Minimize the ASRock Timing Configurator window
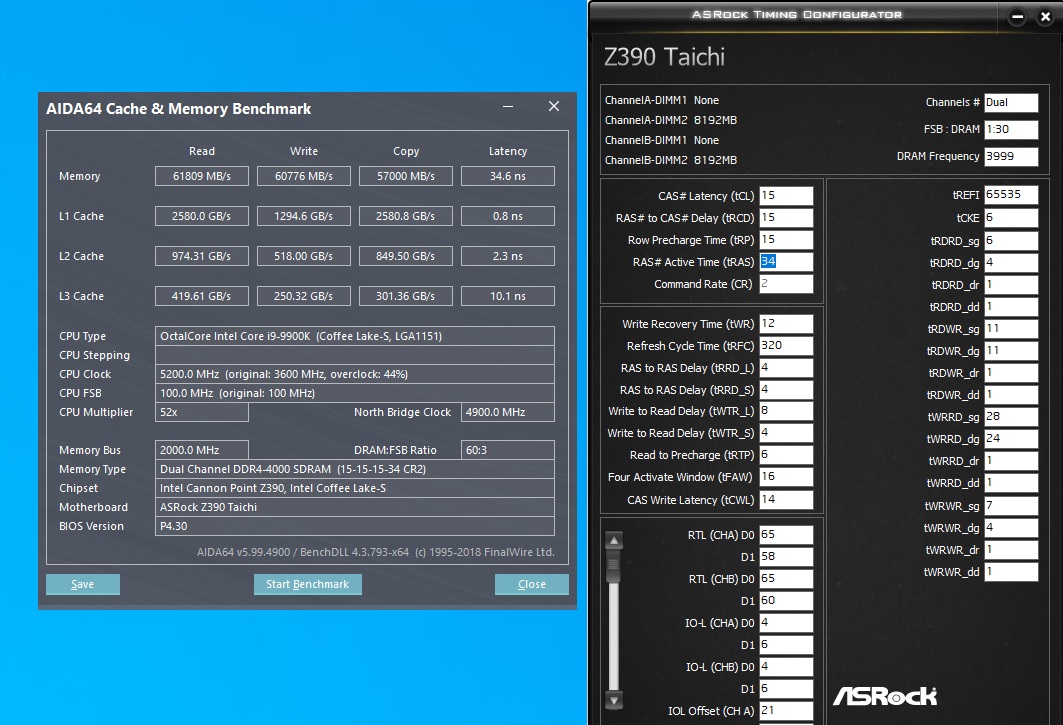 (1017, 17)
